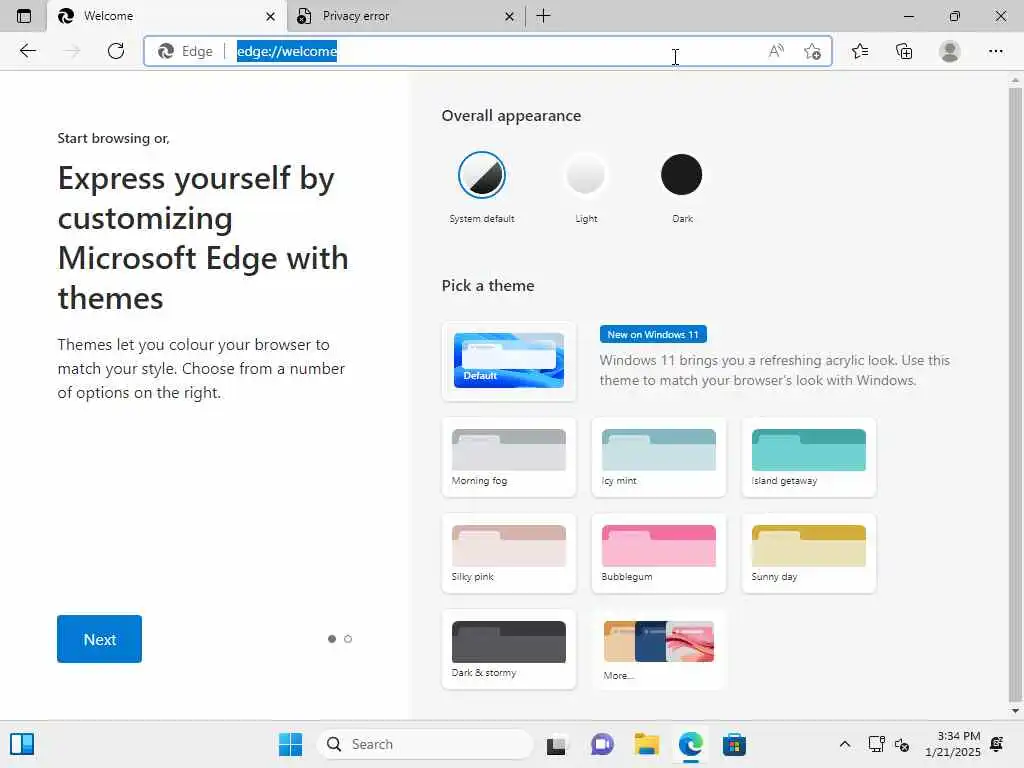This screenshot has height=768, width=1024.
Task: Open Task View on taskbar
Action: coord(556,744)
